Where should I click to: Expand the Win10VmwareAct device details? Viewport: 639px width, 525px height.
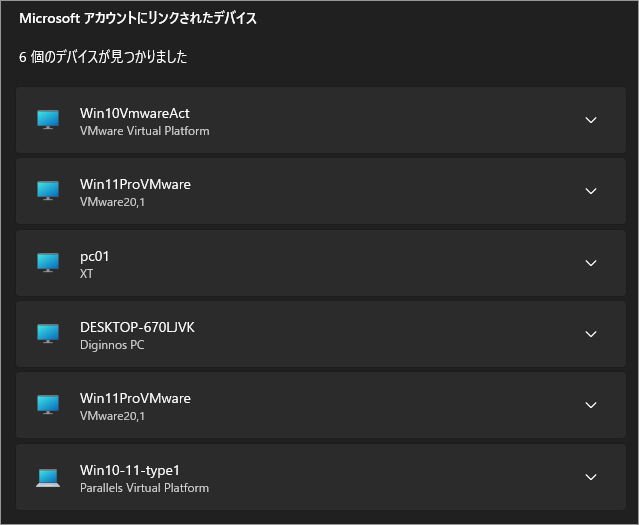coord(590,120)
